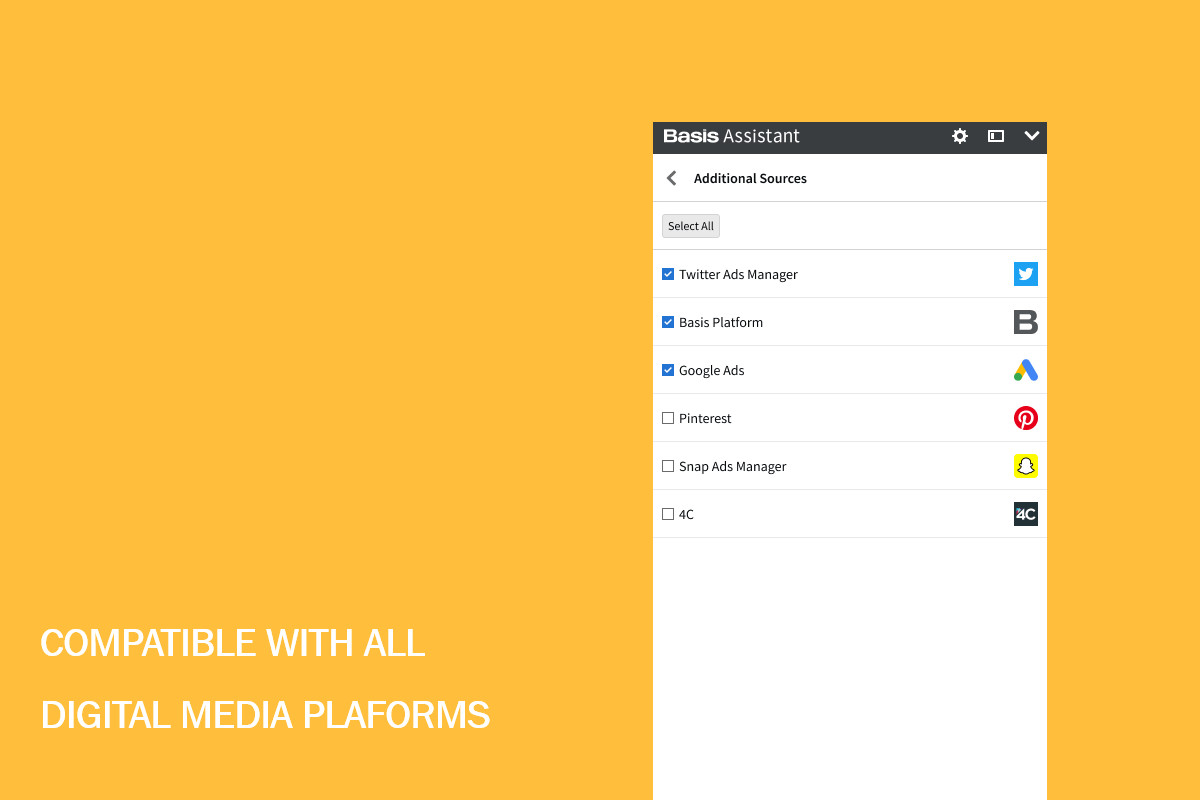Screen dimensions: 1200x800
Task: Tick the 4C source checkbox
Action: 668,514
